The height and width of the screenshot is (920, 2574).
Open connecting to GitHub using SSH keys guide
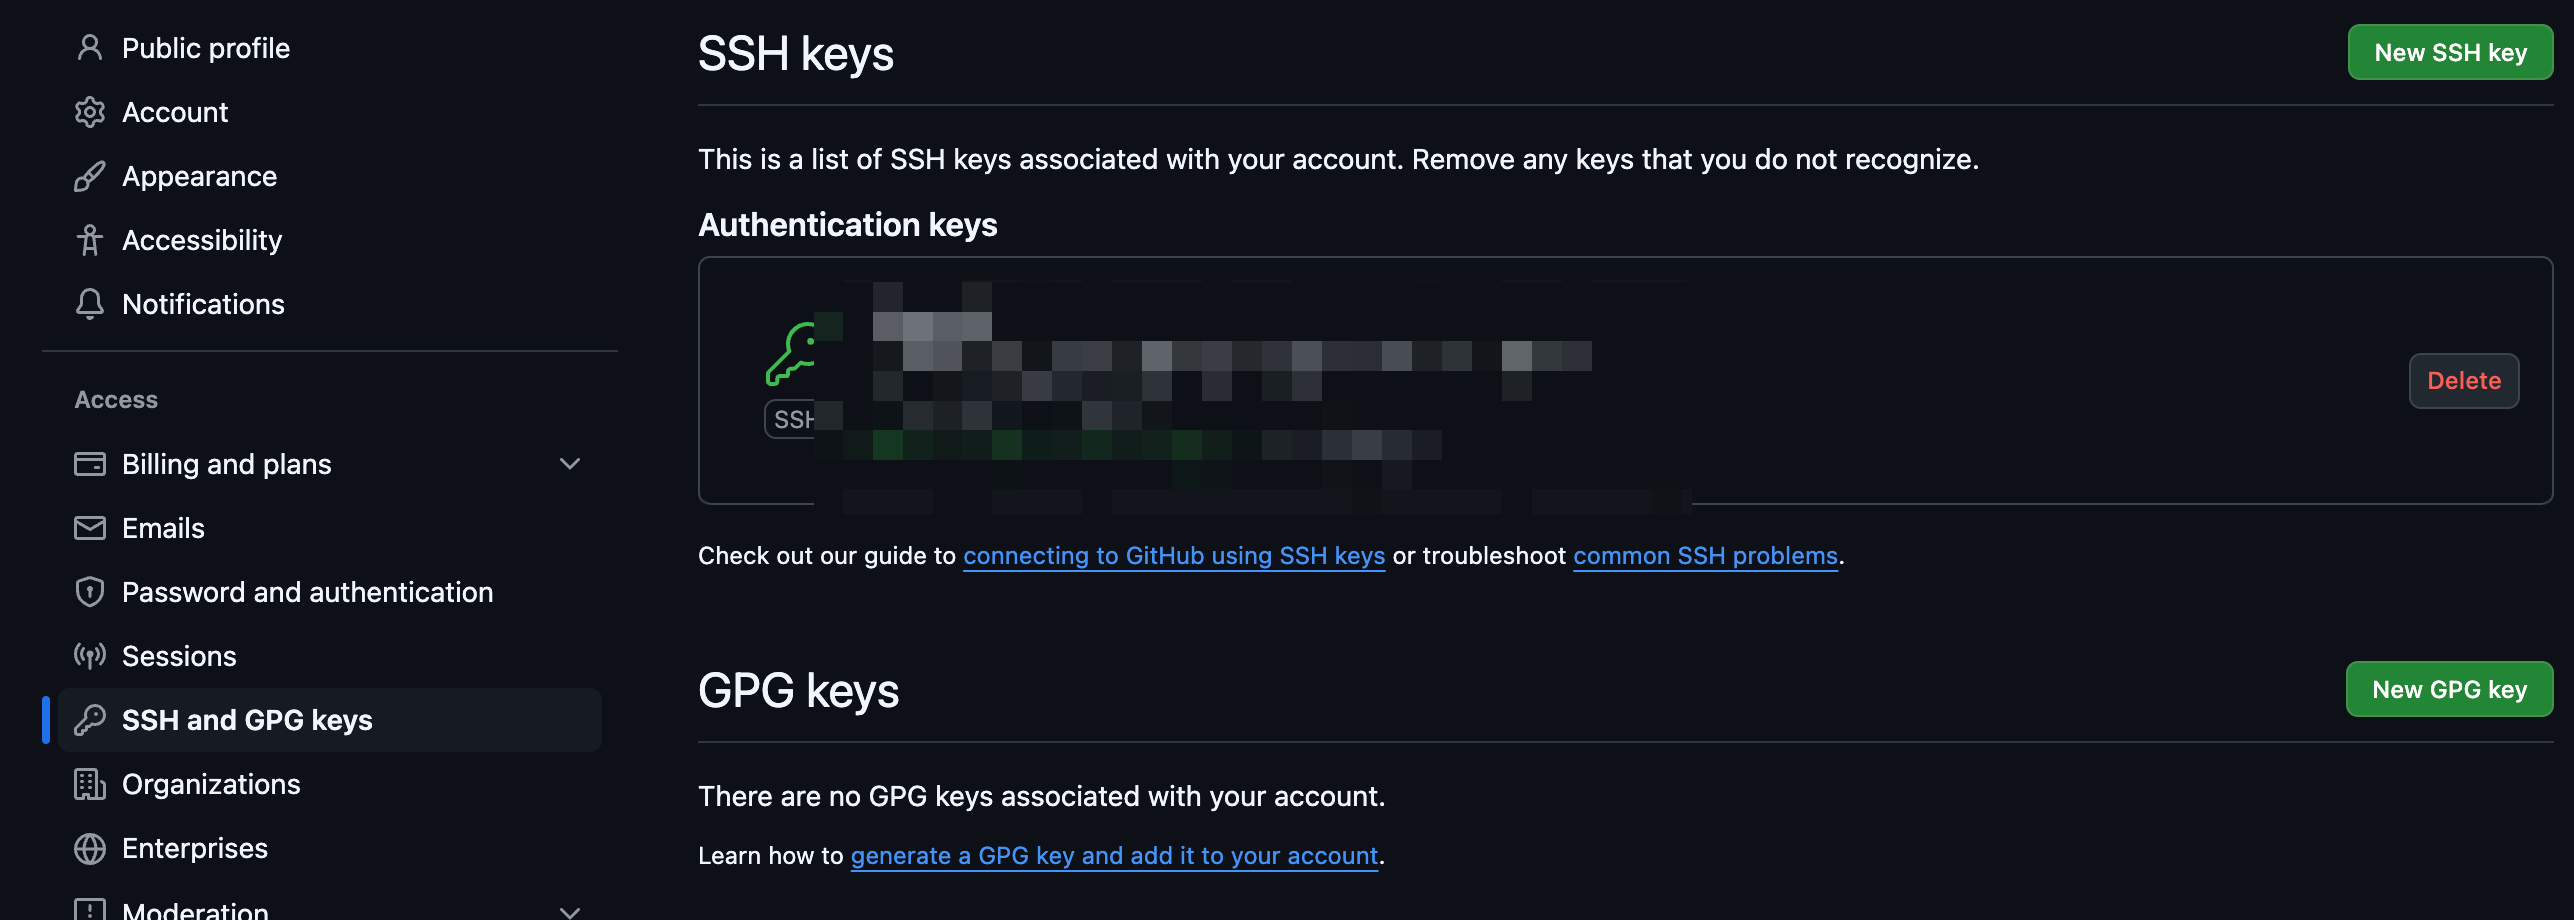click(1174, 556)
